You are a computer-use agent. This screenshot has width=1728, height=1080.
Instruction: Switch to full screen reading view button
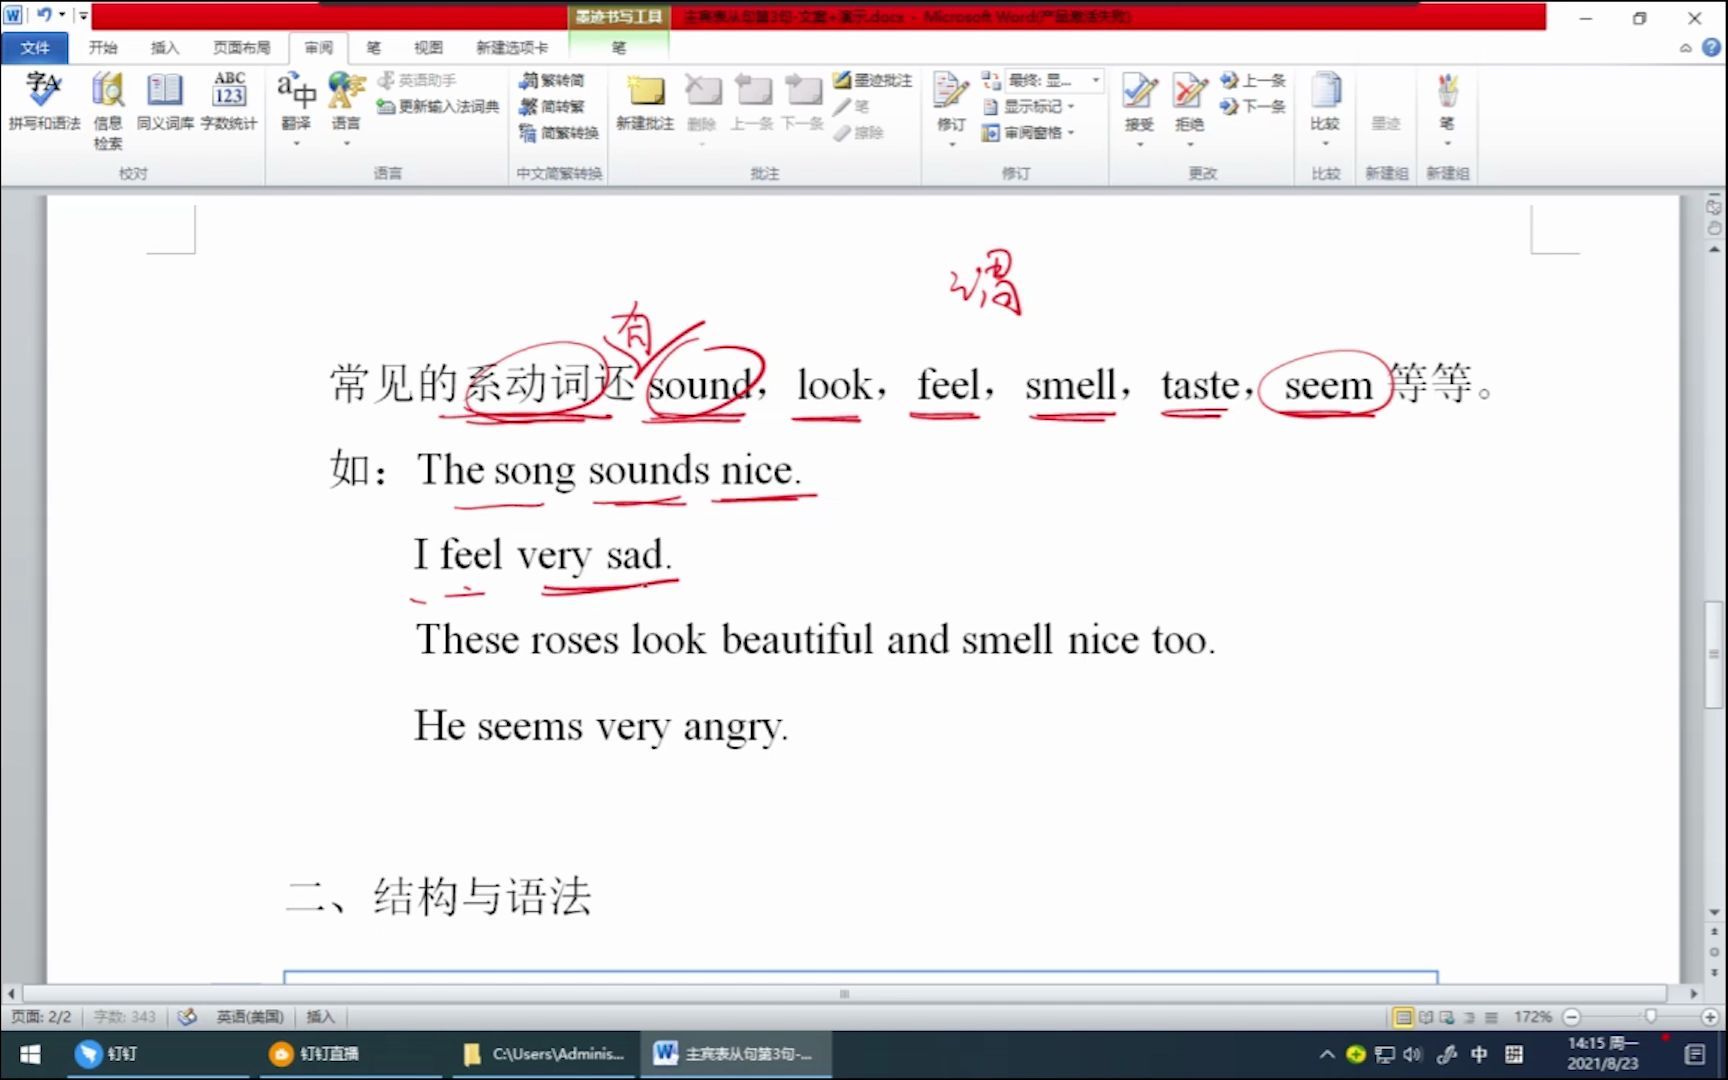point(1426,1017)
